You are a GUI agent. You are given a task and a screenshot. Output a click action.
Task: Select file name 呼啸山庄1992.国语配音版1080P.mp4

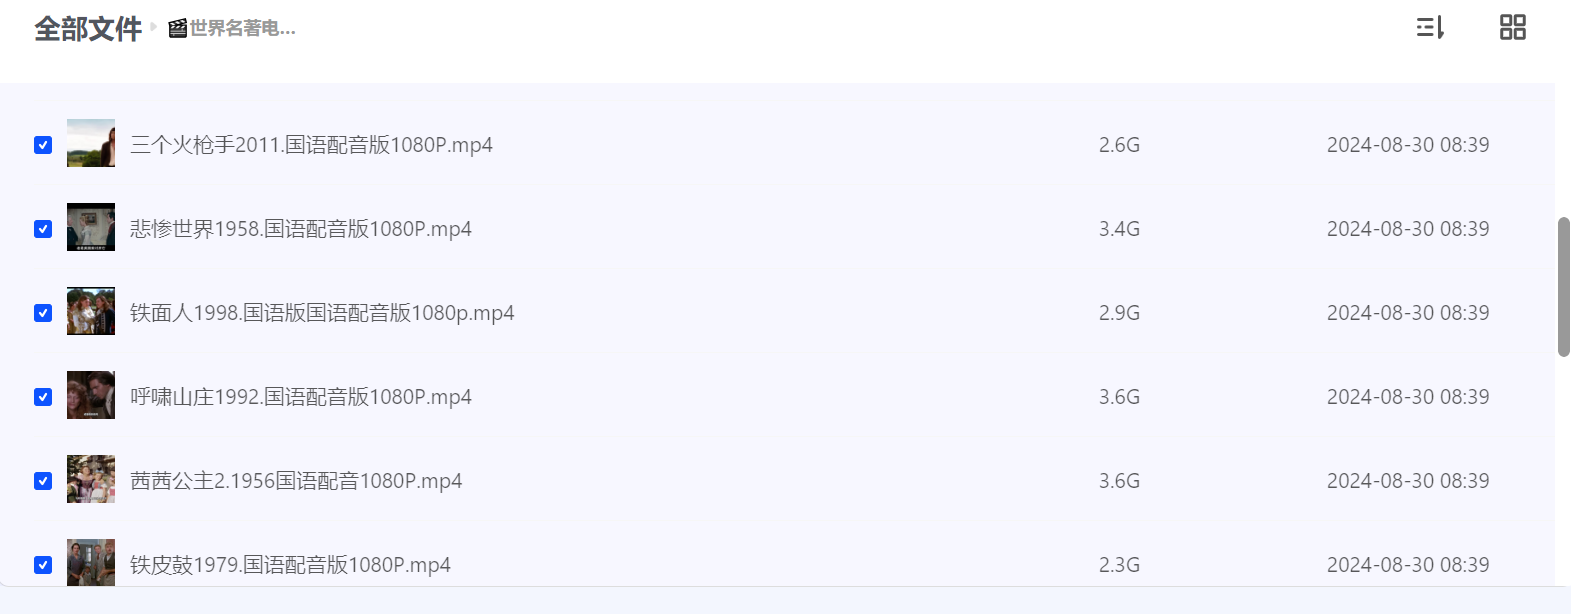click(x=300, y=397)
